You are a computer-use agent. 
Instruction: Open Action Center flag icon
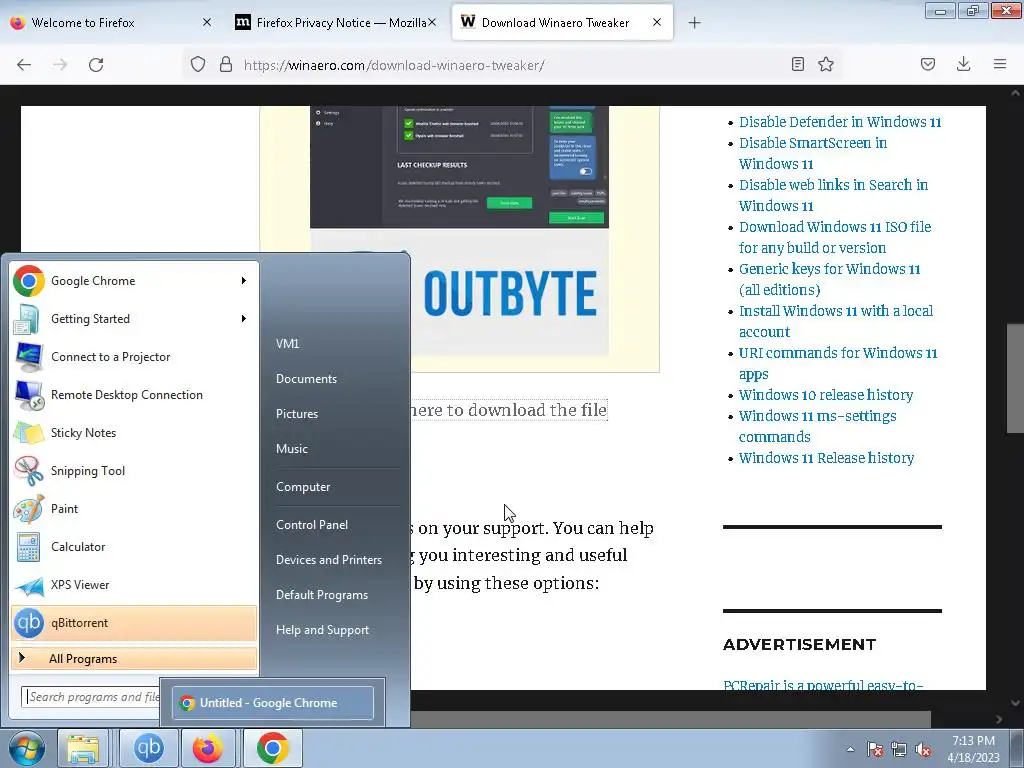tap(875, 749)
